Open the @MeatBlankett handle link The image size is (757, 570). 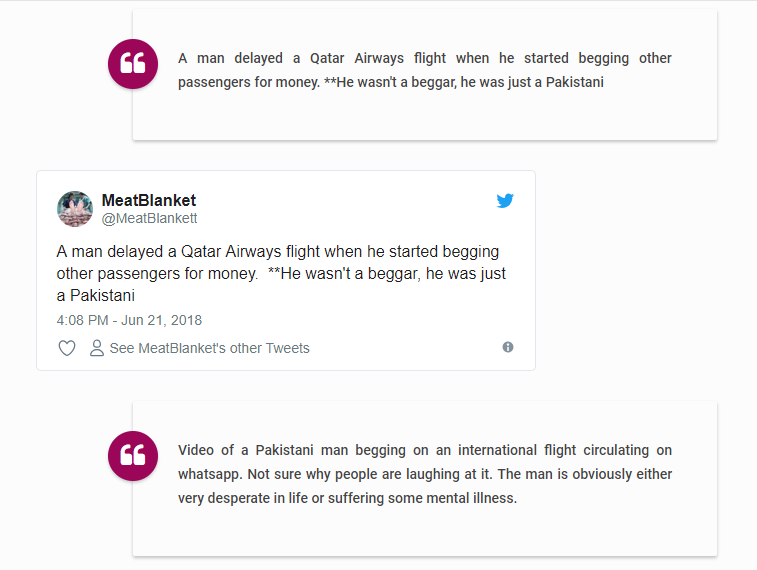coord(149,218)
